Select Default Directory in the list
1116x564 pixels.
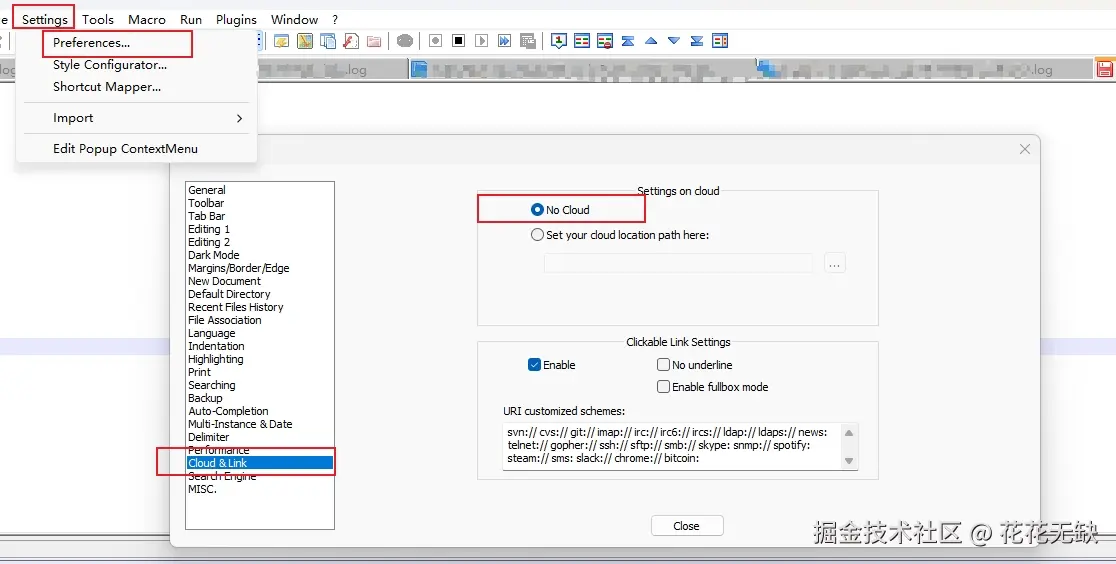tap(229, 294)
